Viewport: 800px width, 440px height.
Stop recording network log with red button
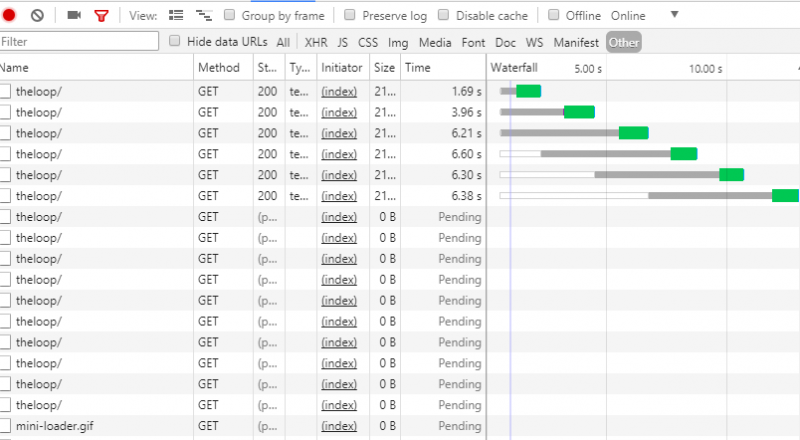tap(9, 15)
